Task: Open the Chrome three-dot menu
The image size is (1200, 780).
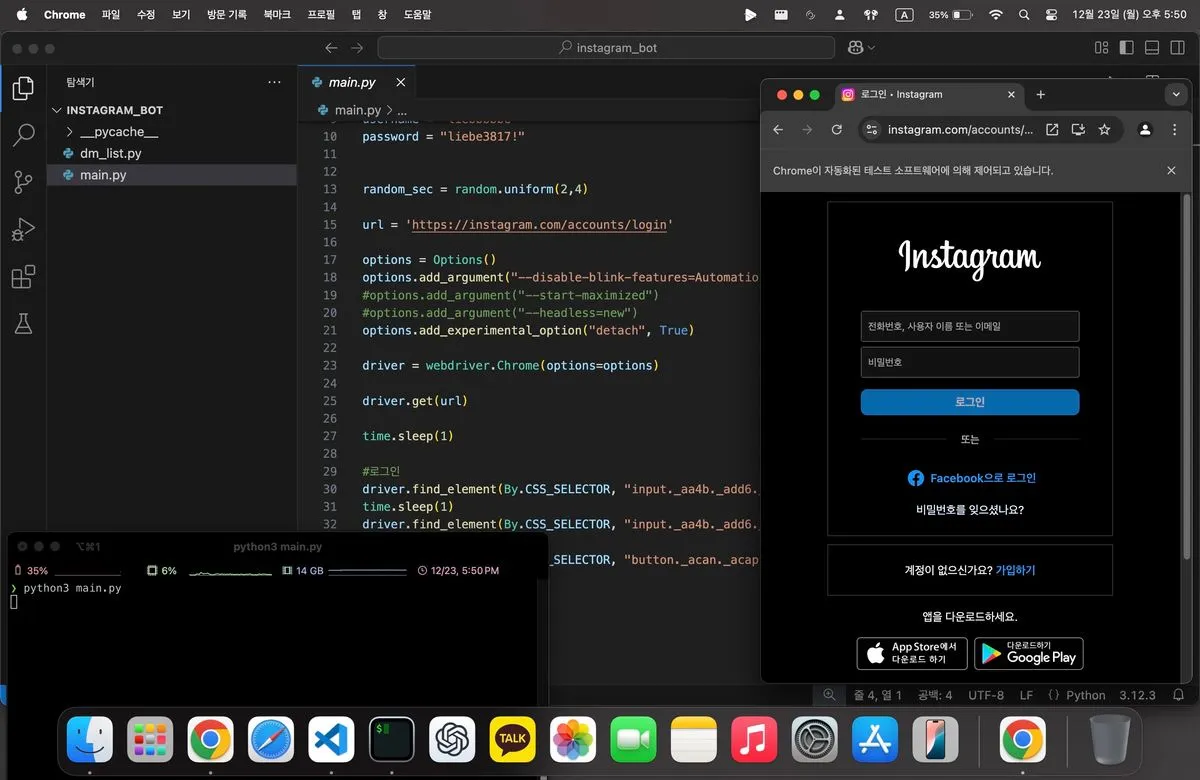Action: pyautogui.click(x=1173, y=130)
